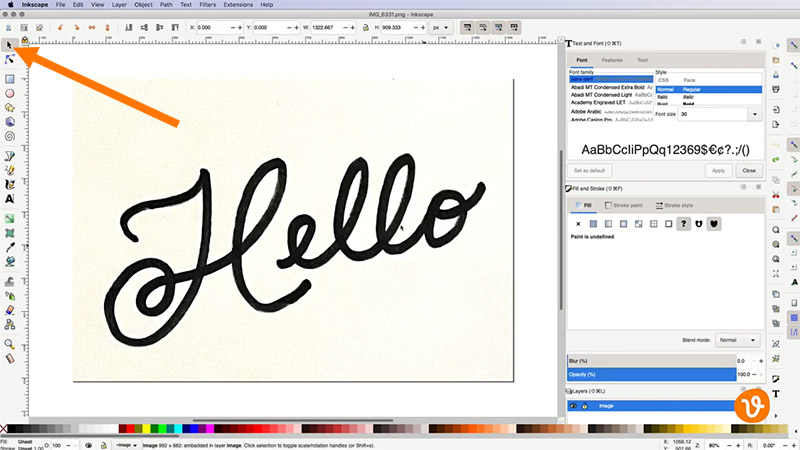800x450 pixels.
Task: Open the Path menu
Action: click(166, 5)
